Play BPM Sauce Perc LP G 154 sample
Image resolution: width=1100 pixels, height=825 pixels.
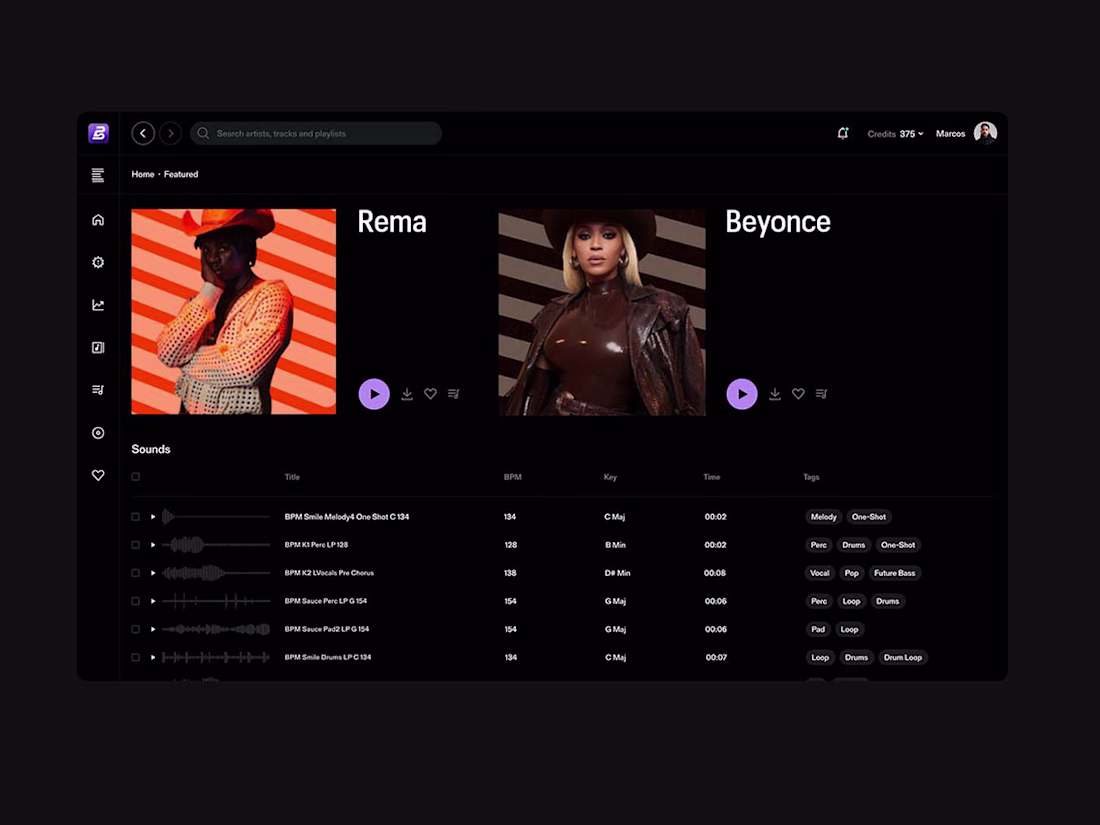(153, 601)
